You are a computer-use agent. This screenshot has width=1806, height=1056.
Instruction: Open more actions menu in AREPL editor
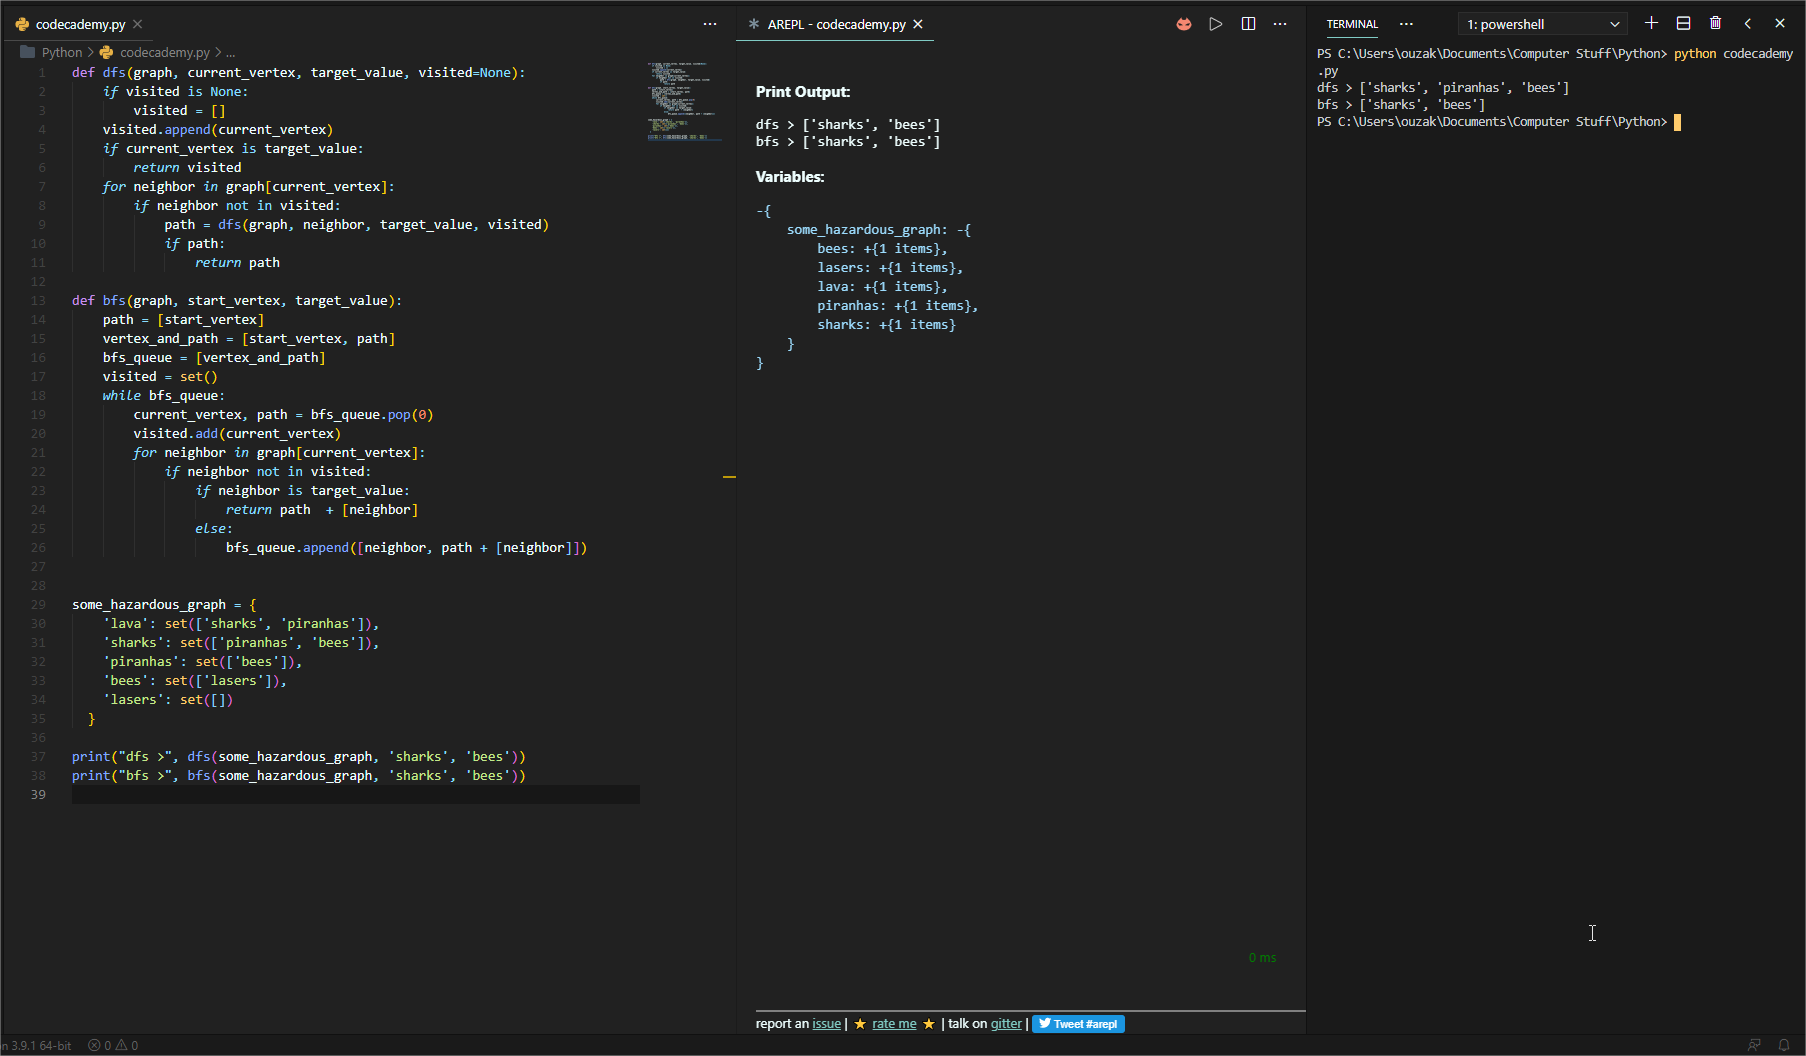(1280, 23)
